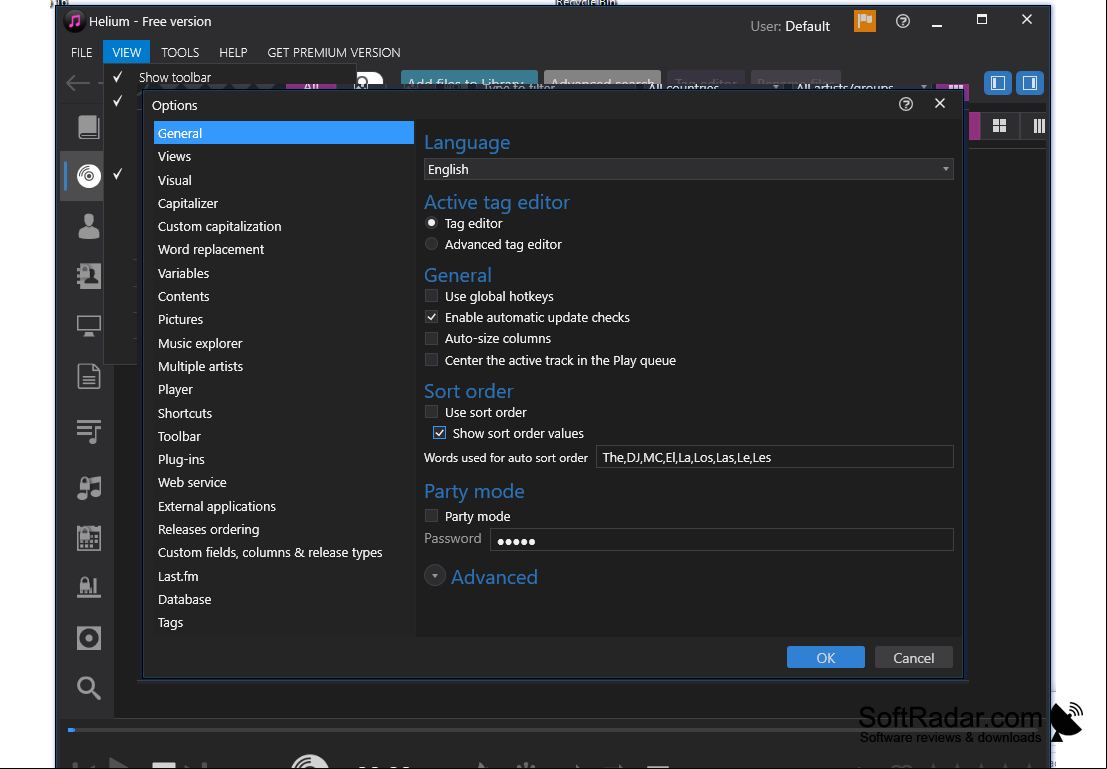Open the music notes icon in sidebar
The image size is (1107, 769).
coord(88,487)
